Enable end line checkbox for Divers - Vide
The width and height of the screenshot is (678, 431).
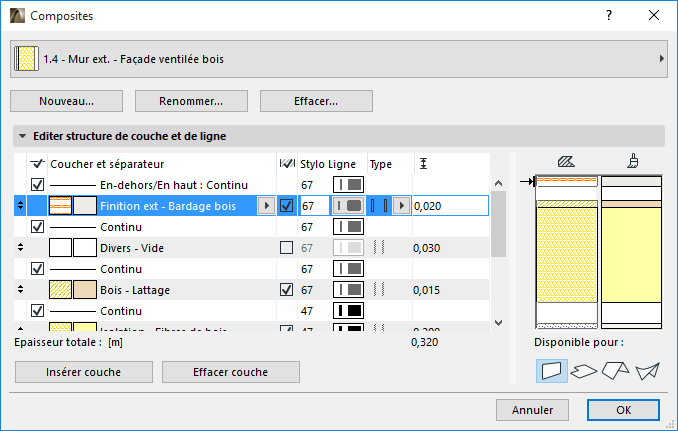pos(287,247)
